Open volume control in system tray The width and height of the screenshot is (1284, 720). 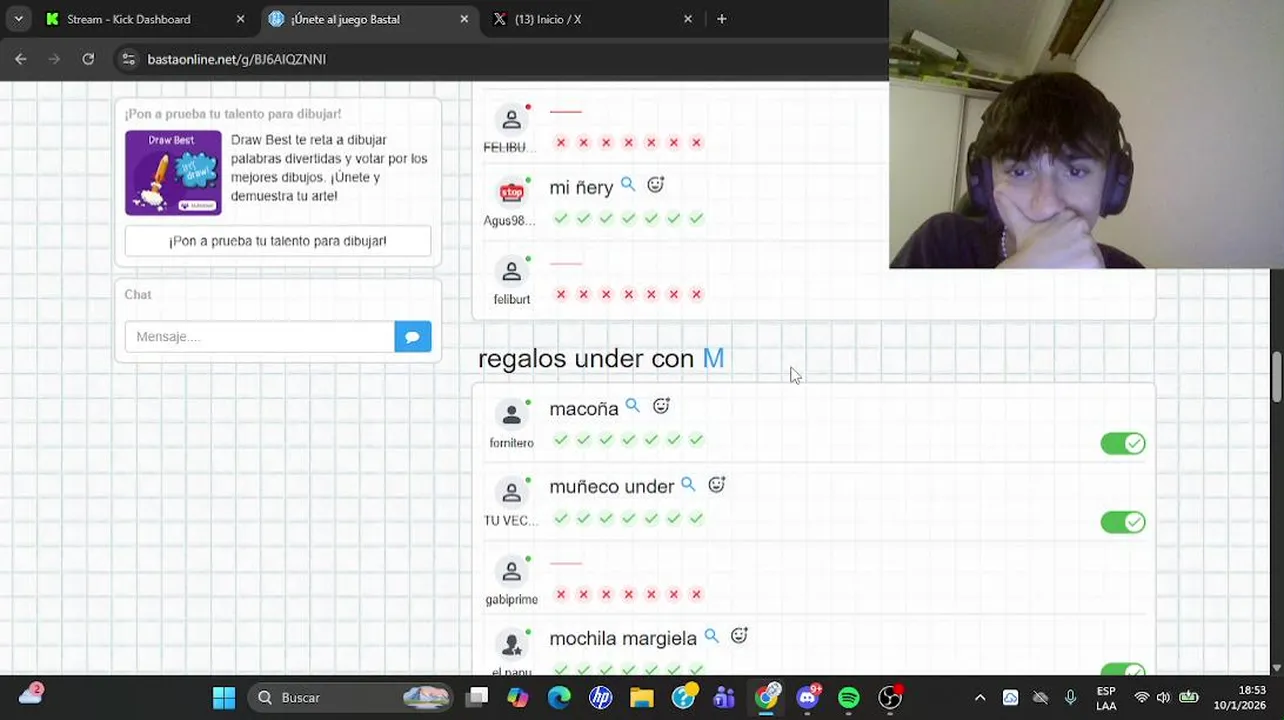1163,698
